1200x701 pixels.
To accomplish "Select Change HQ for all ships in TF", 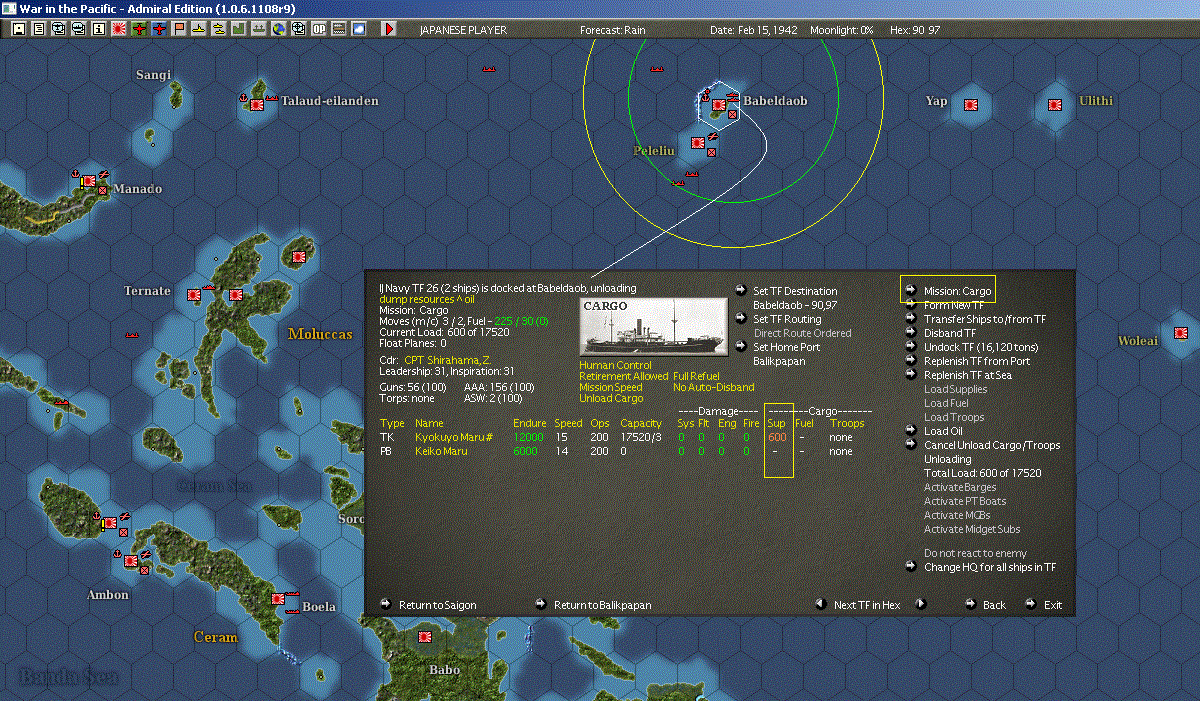I will 990,567.
